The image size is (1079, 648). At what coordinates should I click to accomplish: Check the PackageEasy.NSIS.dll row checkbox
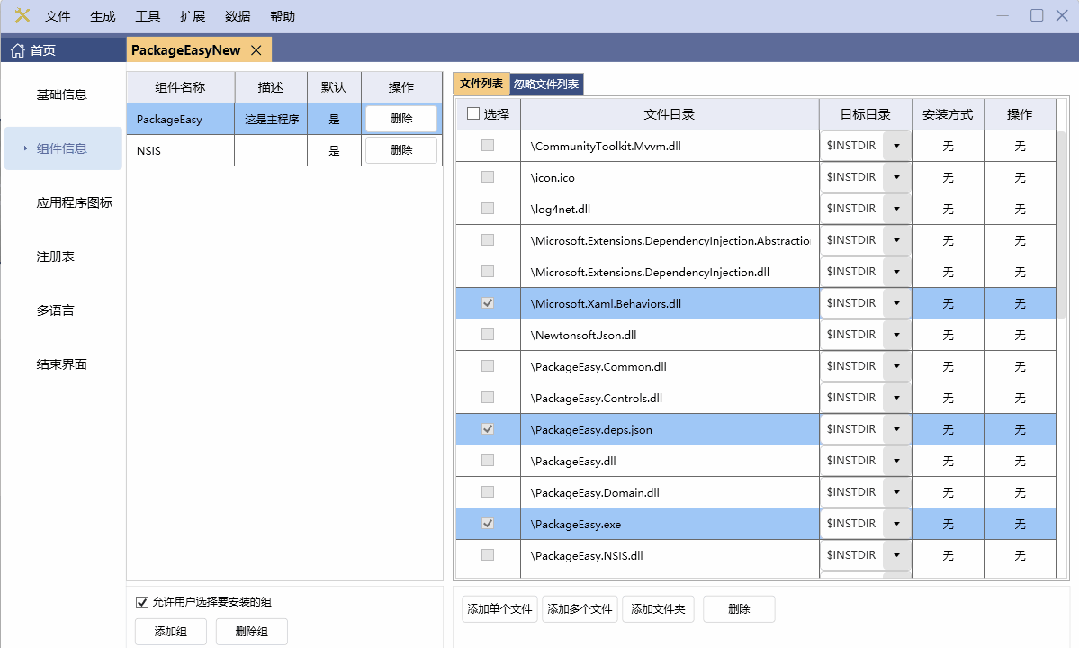tap(487, 554)
